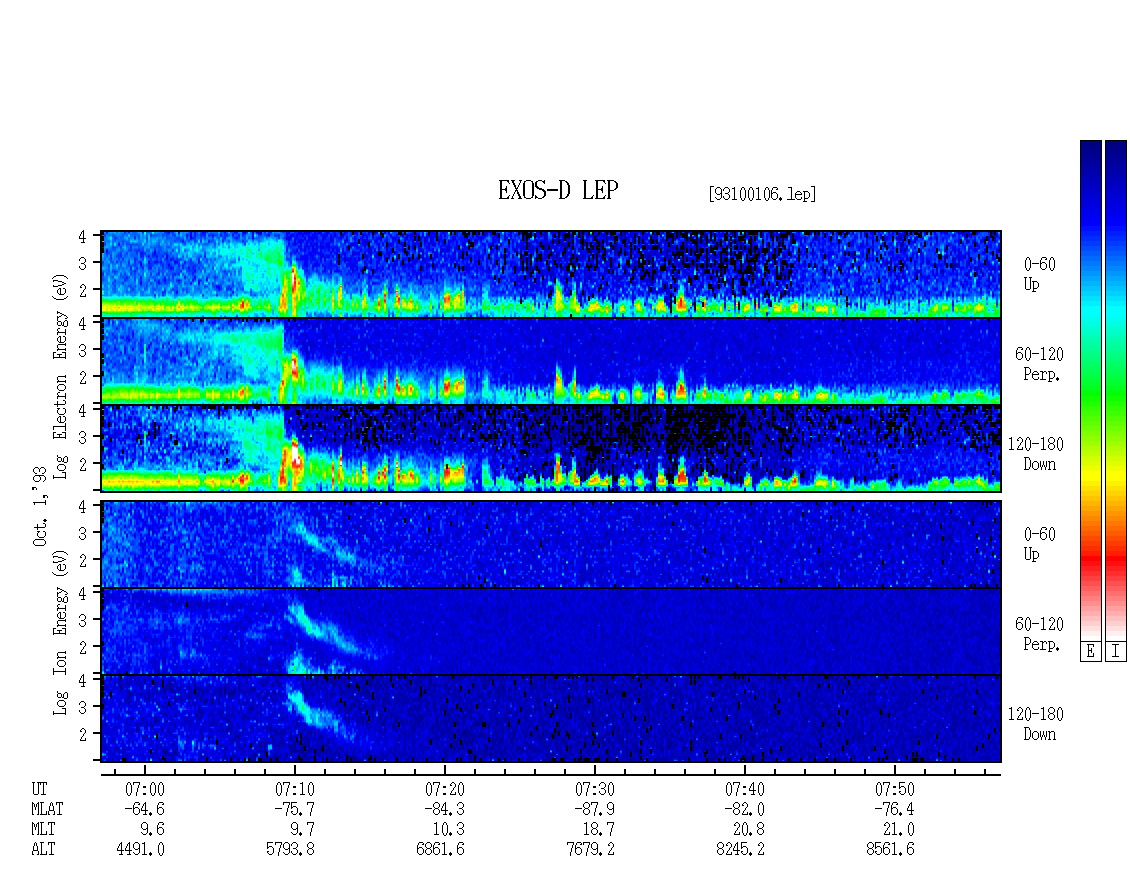Click the altitude value 4491.0
The width and height of the screenshot is (1130, 875).
(141, 850)
